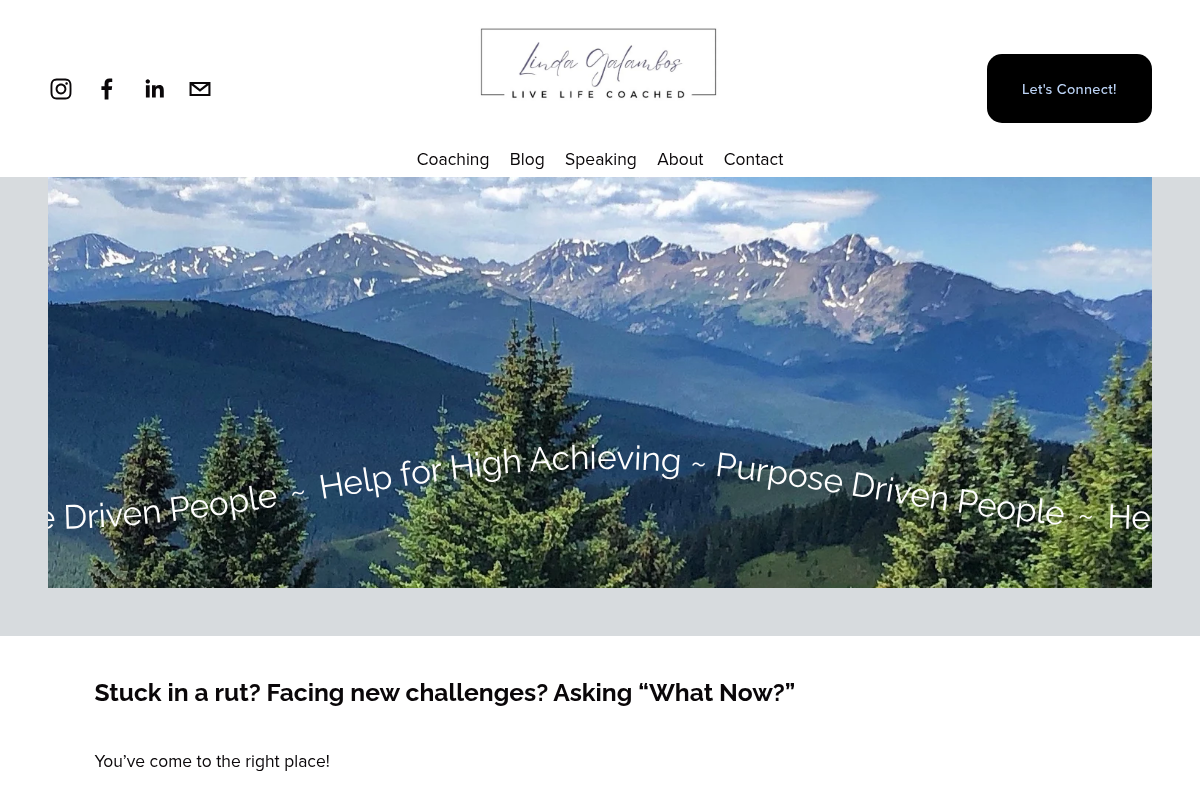The width and height of the screenshot is (1200, 800).
Task: Click the mountain landscape banner image
Action: [x=600, y=382]
